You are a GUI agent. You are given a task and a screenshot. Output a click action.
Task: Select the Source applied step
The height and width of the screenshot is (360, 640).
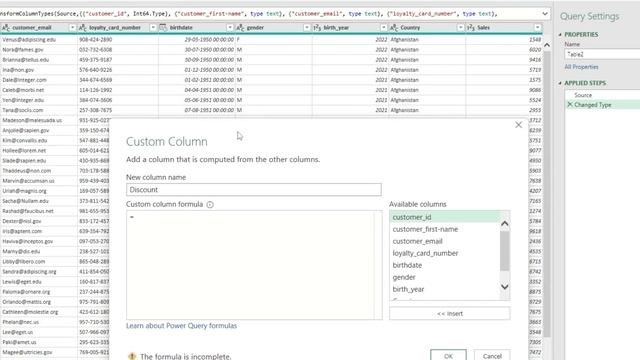click(583, 95)
